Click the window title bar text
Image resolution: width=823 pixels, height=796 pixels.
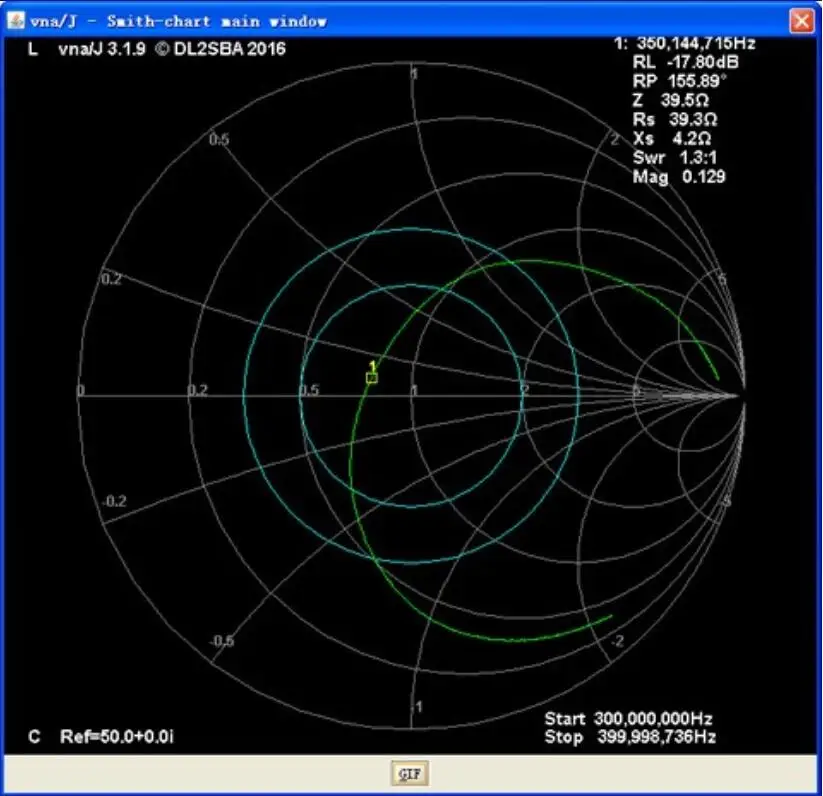(x=178, y=22)
